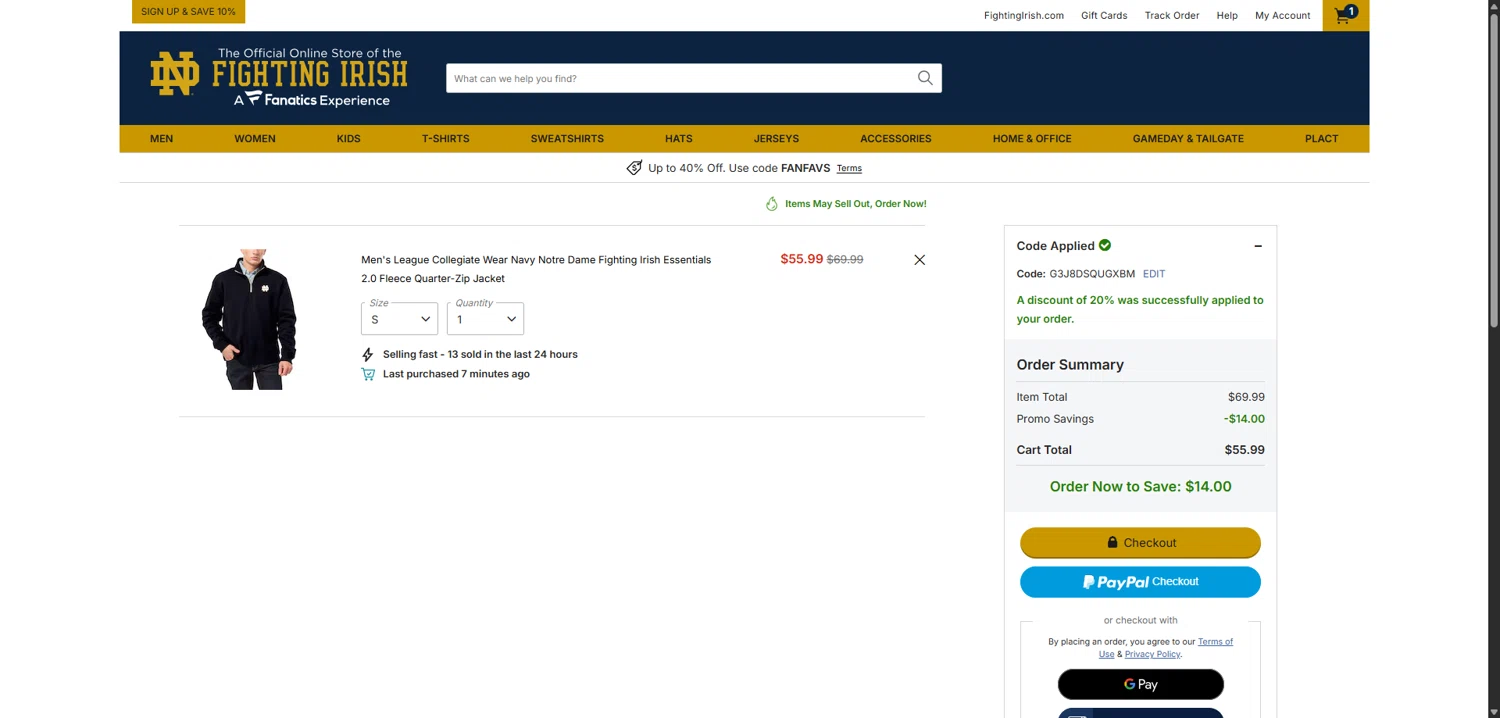This screenshot has height=718, width=1500.
Task: Open the ACCESSORIES menu
Action: click(896, 139)
